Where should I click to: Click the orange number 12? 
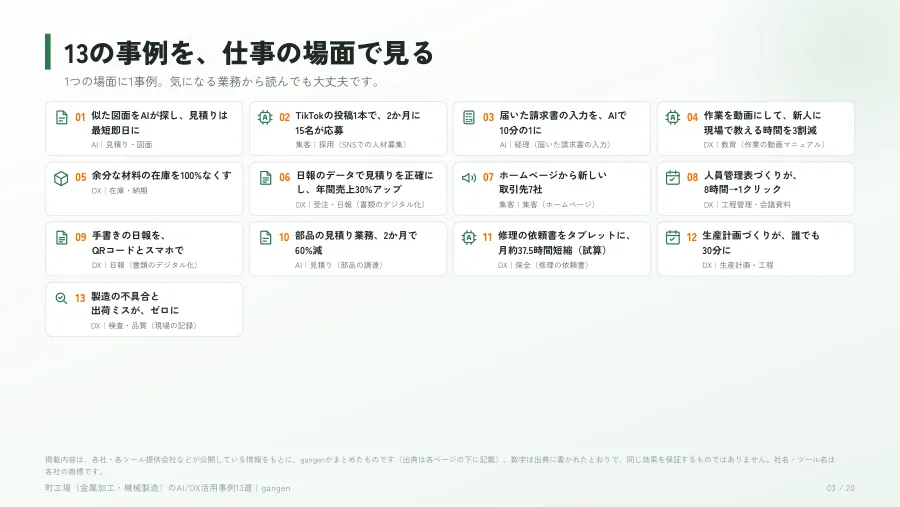tap(692, 238)
